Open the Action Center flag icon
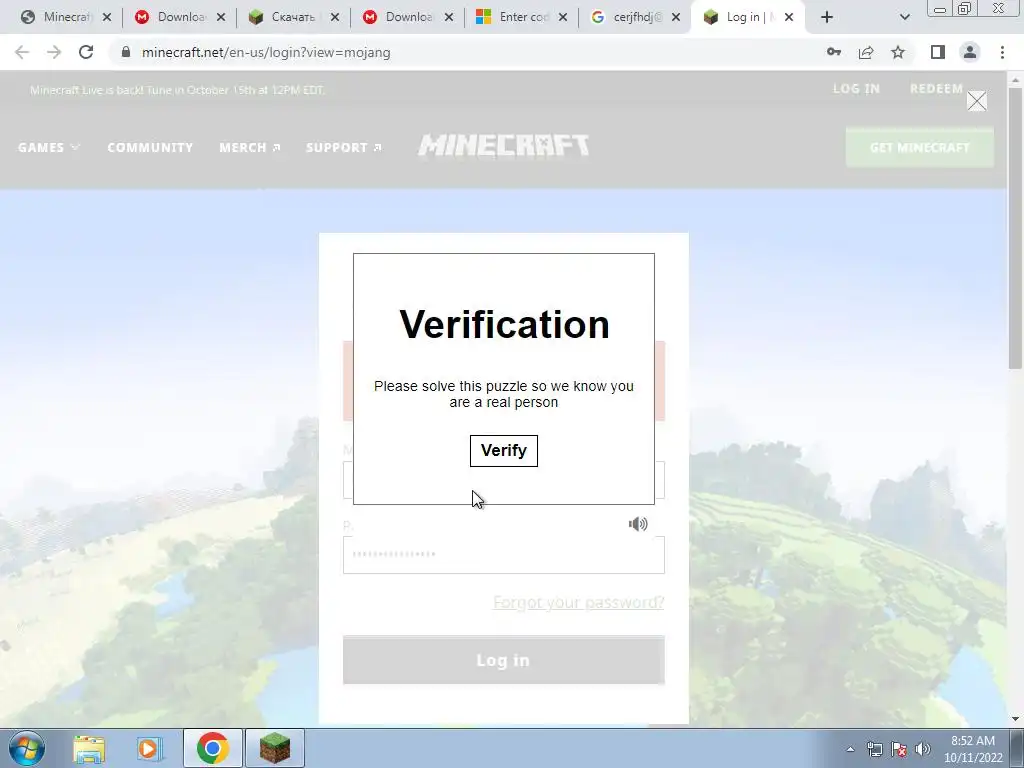 pos(899,749)
